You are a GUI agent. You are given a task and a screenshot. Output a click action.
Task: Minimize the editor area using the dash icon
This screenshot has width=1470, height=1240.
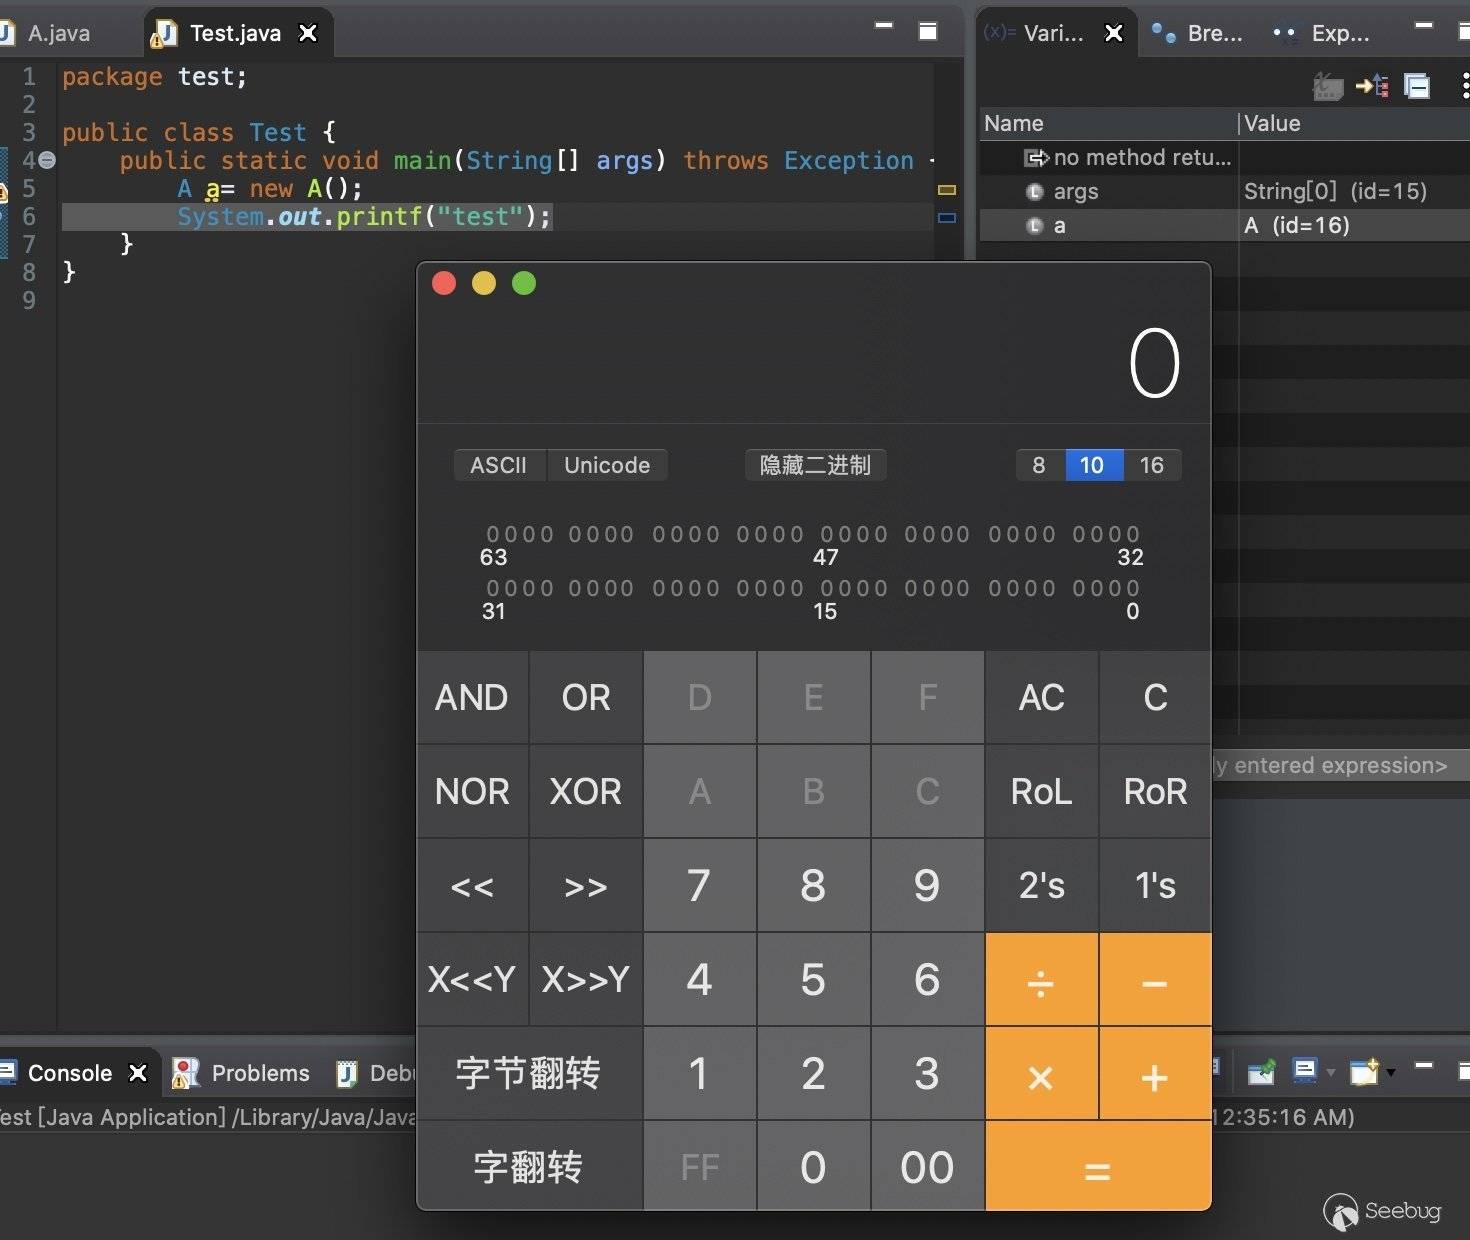[x=884, y=26]
